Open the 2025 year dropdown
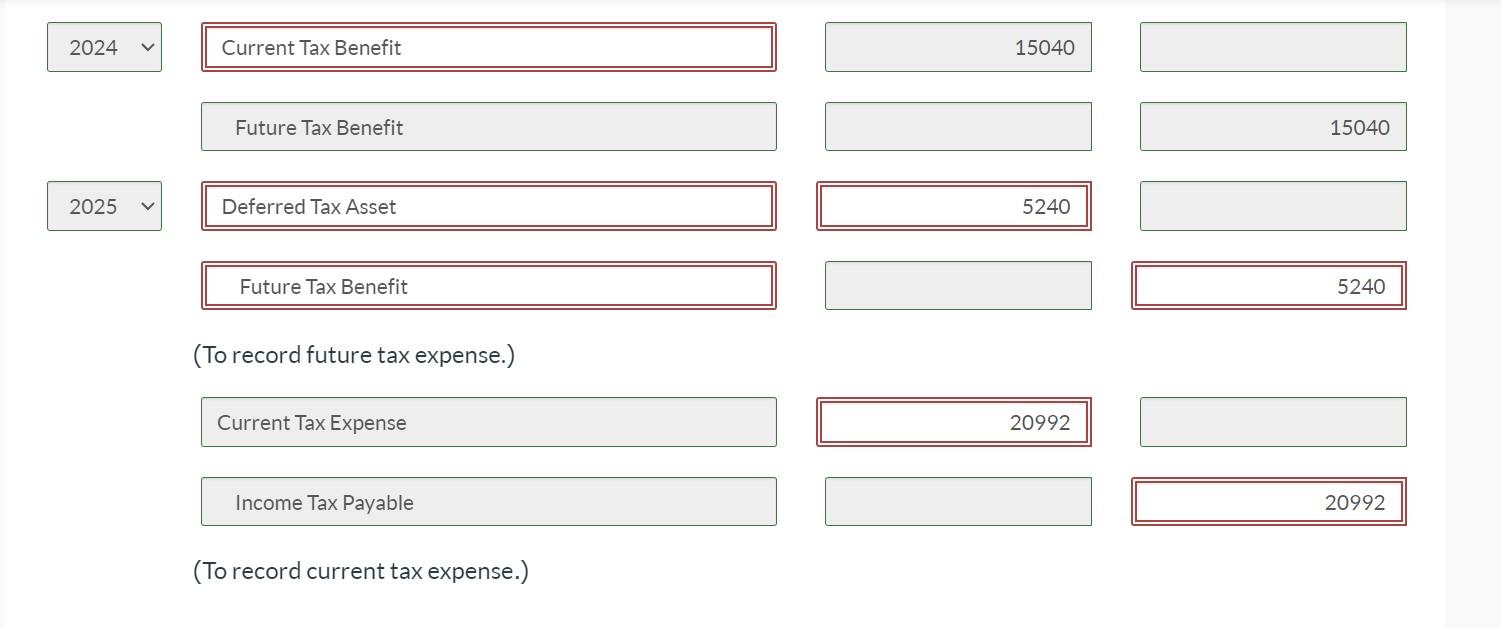Screen dimensions: 1501x628 tap(104, 206)
